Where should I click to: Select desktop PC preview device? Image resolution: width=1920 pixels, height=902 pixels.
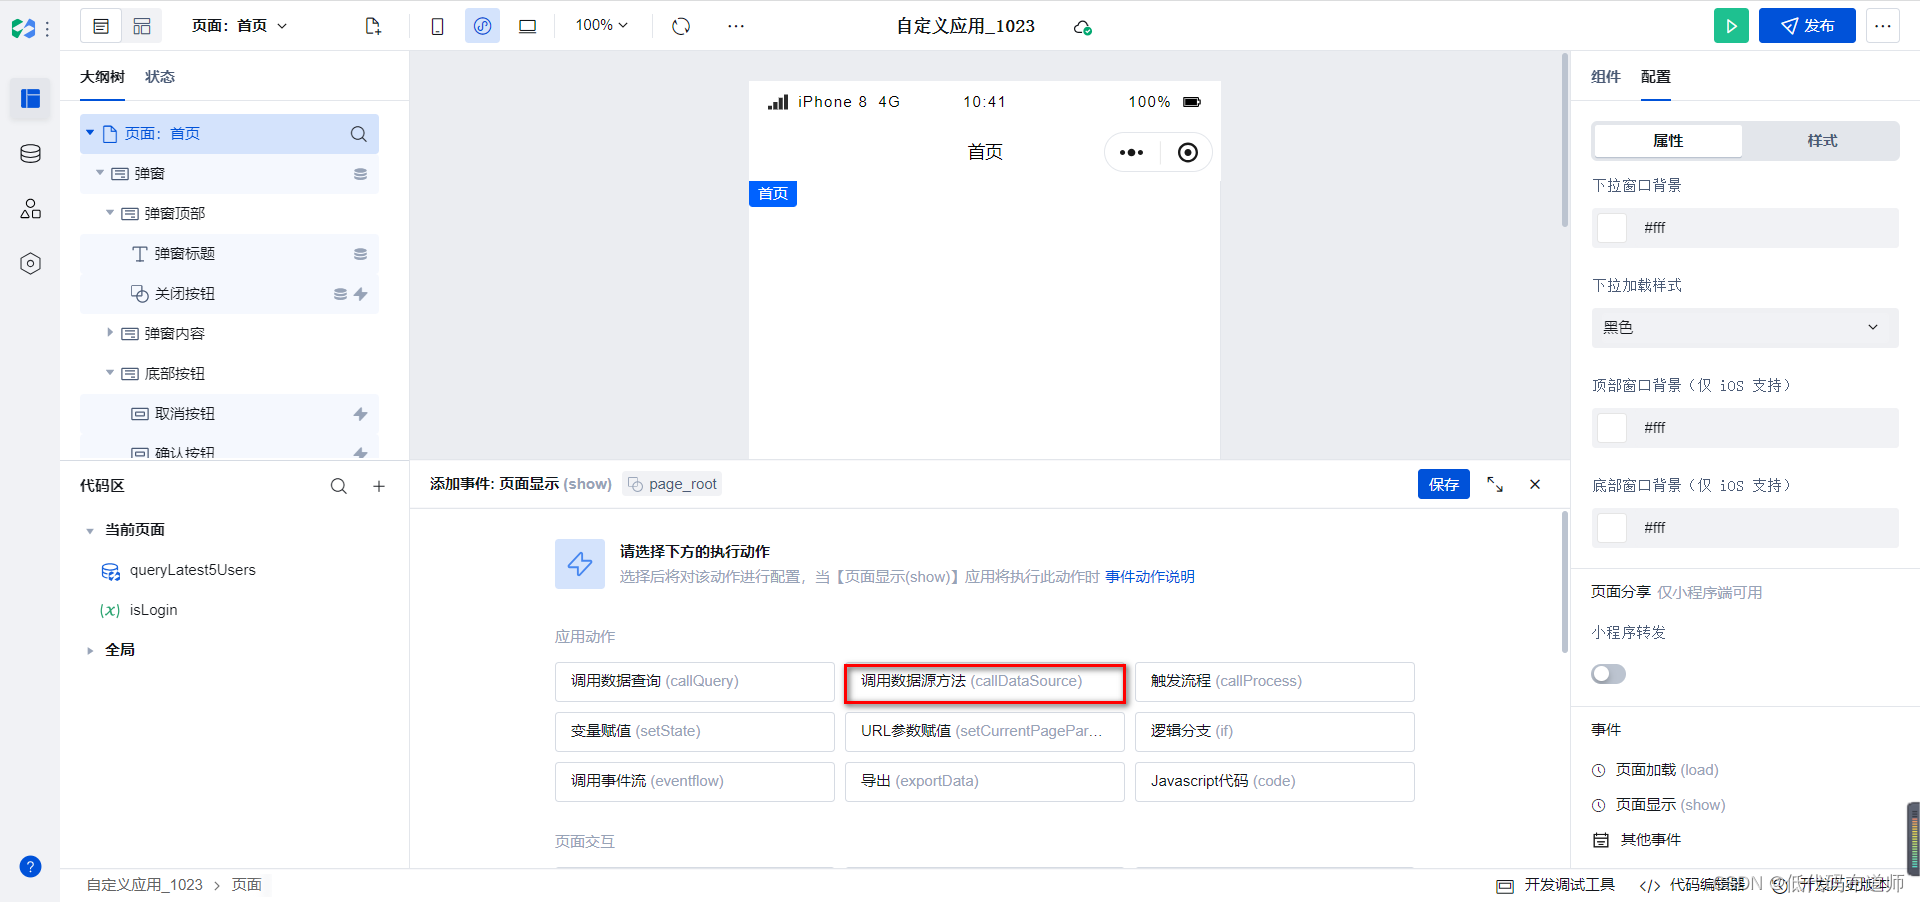(x=527, y=26)
